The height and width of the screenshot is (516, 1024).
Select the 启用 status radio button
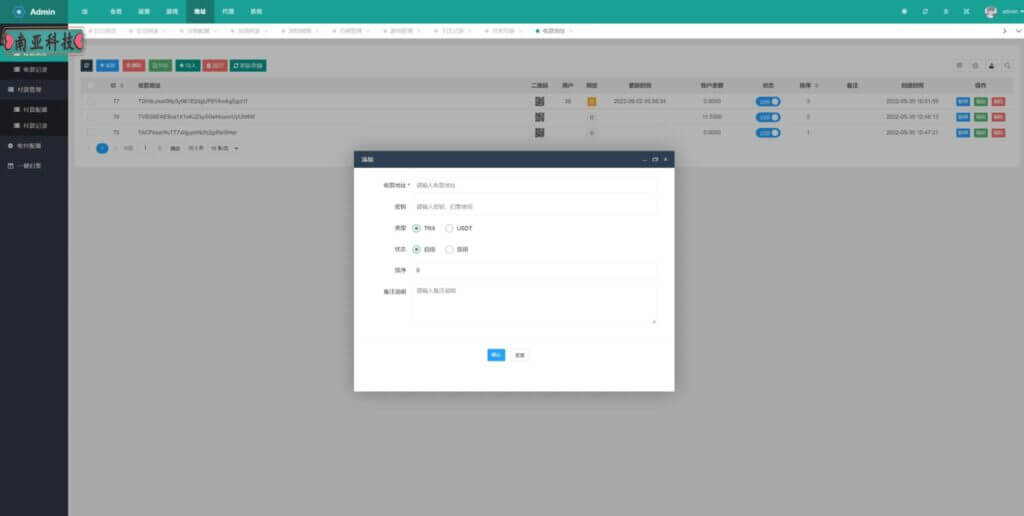click(417, 250)
